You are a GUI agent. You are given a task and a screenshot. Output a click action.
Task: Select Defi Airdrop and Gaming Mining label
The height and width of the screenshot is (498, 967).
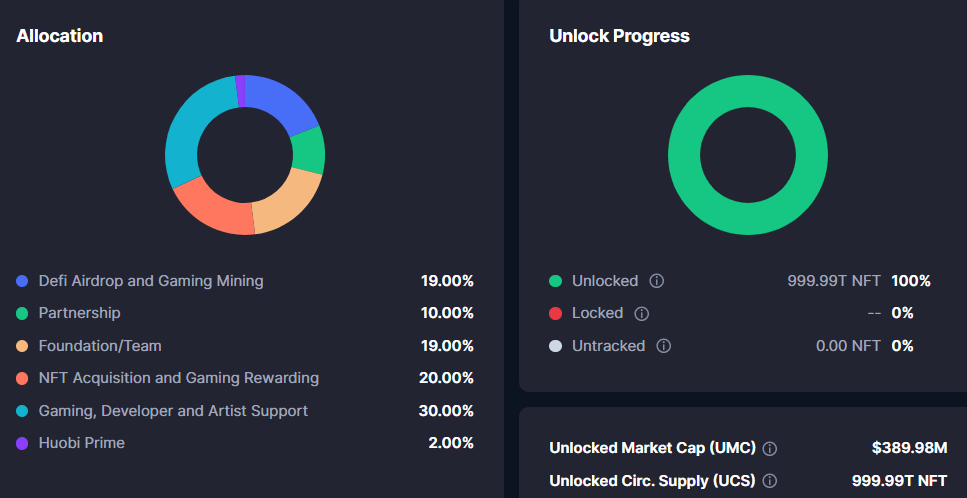(151, 281)
